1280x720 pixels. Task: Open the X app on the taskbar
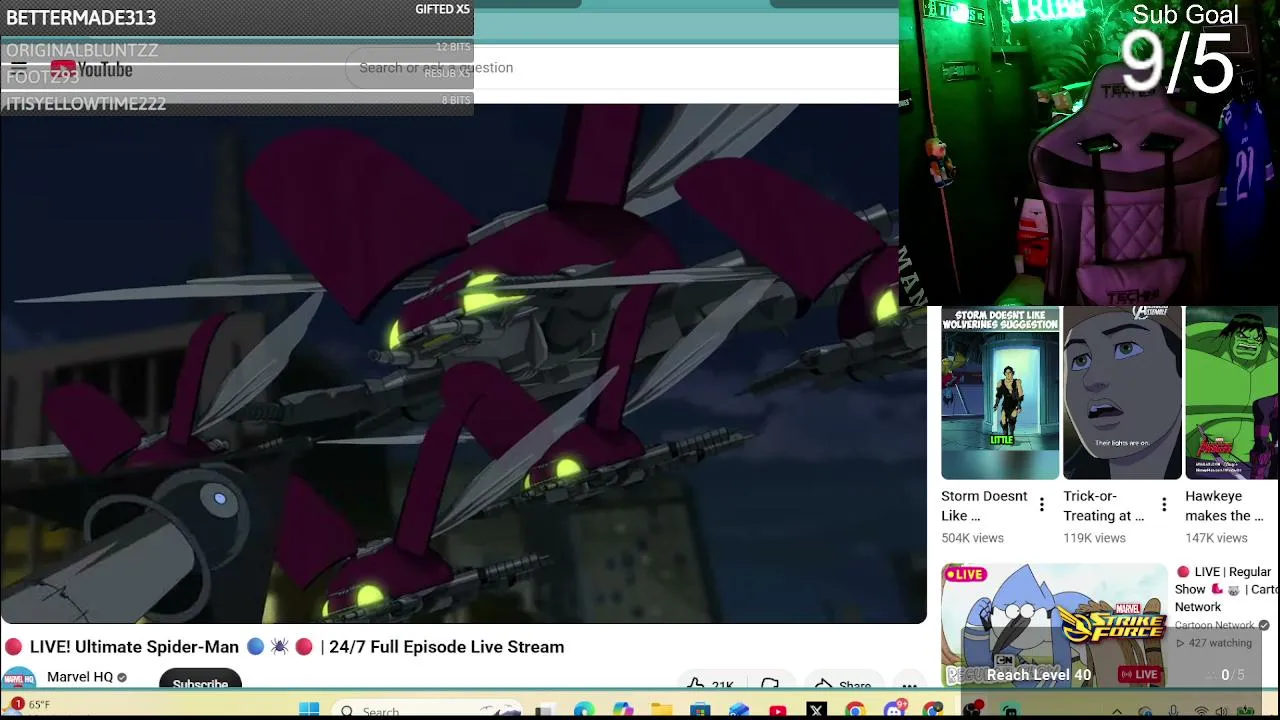pos(816,711)
